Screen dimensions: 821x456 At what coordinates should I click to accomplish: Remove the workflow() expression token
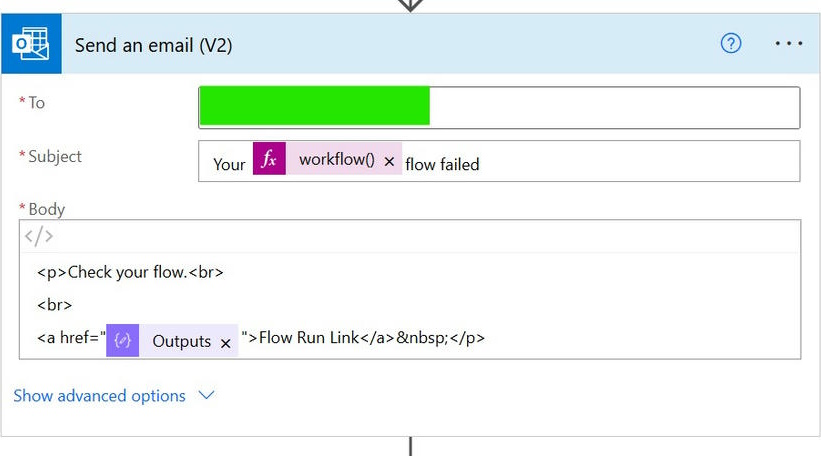click(x=389, y=161)
